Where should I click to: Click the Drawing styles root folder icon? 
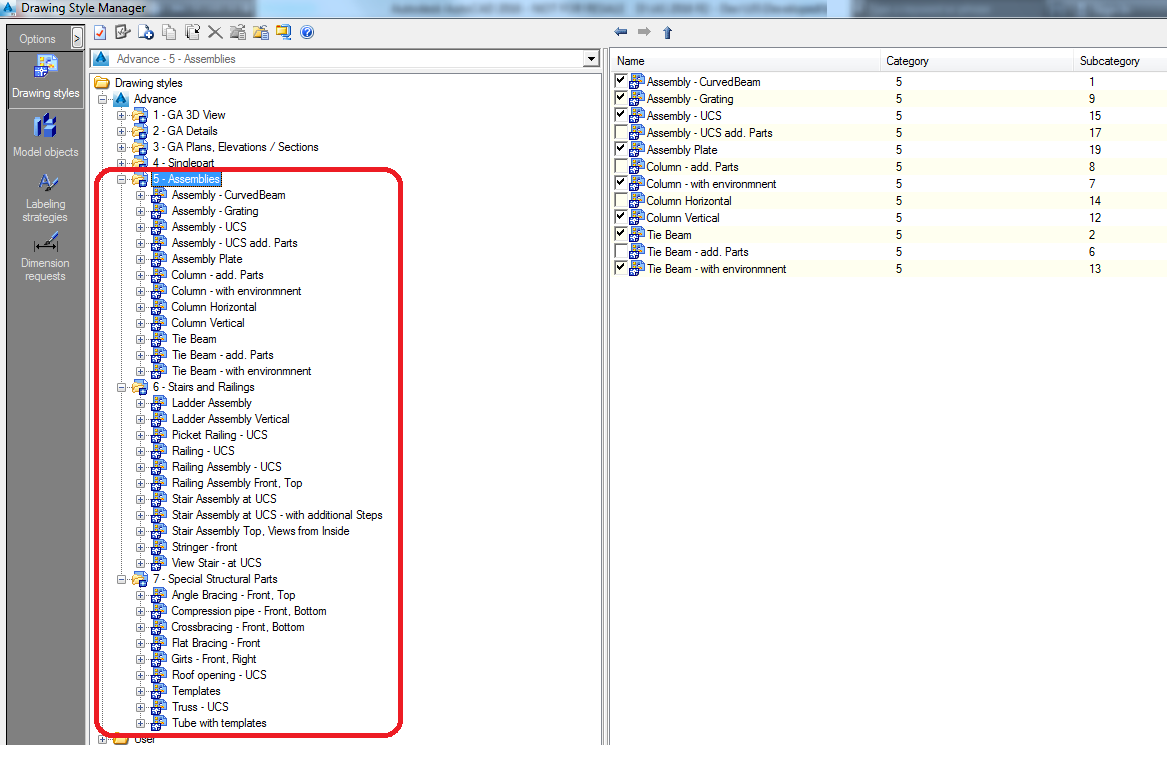[x=102, y=83]
